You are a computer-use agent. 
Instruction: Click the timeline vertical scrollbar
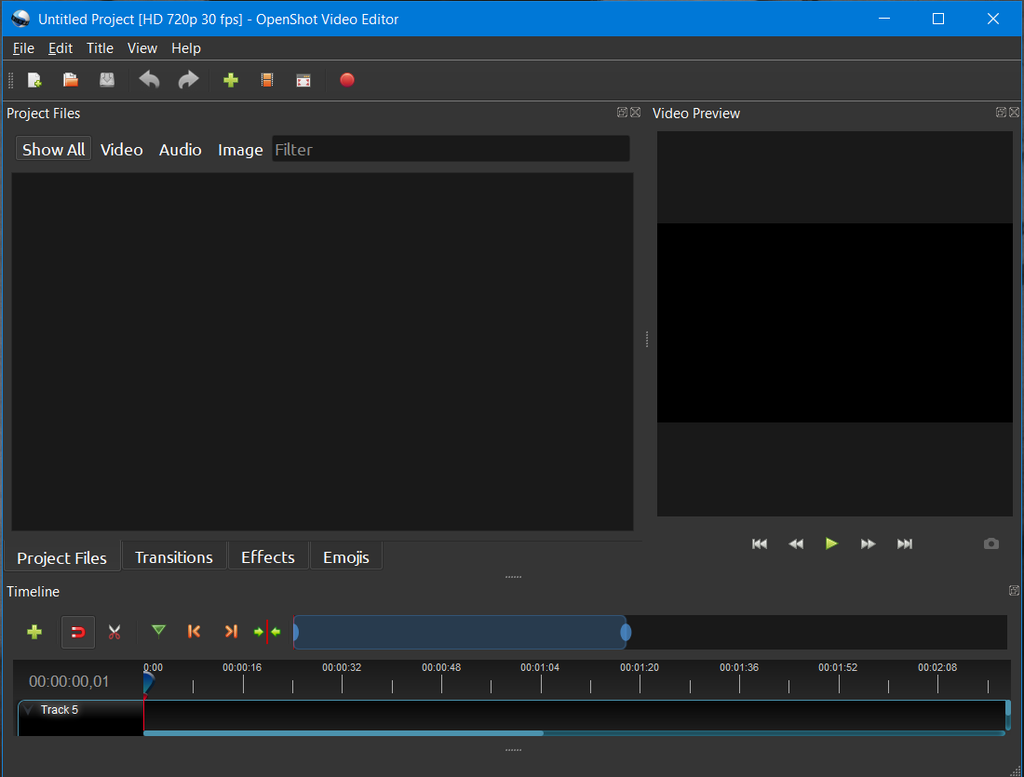(1008, 708)
